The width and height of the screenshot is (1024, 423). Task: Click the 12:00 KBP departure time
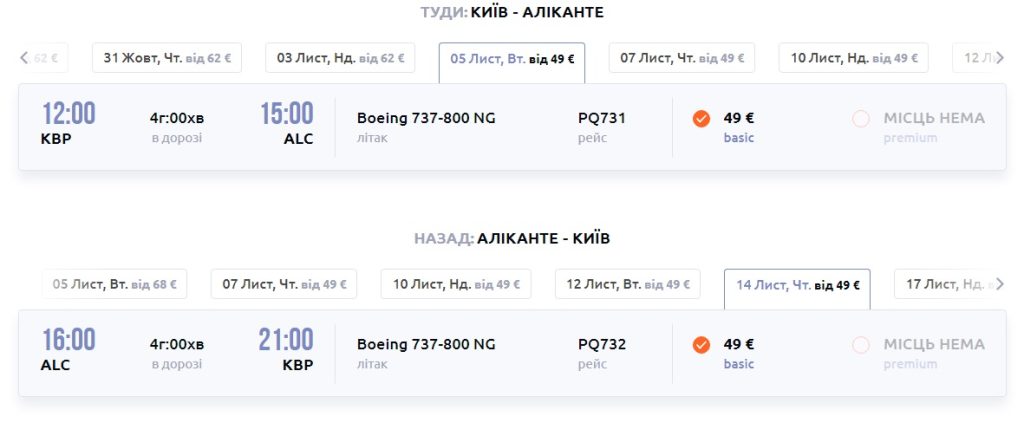(x=68, y=114)
